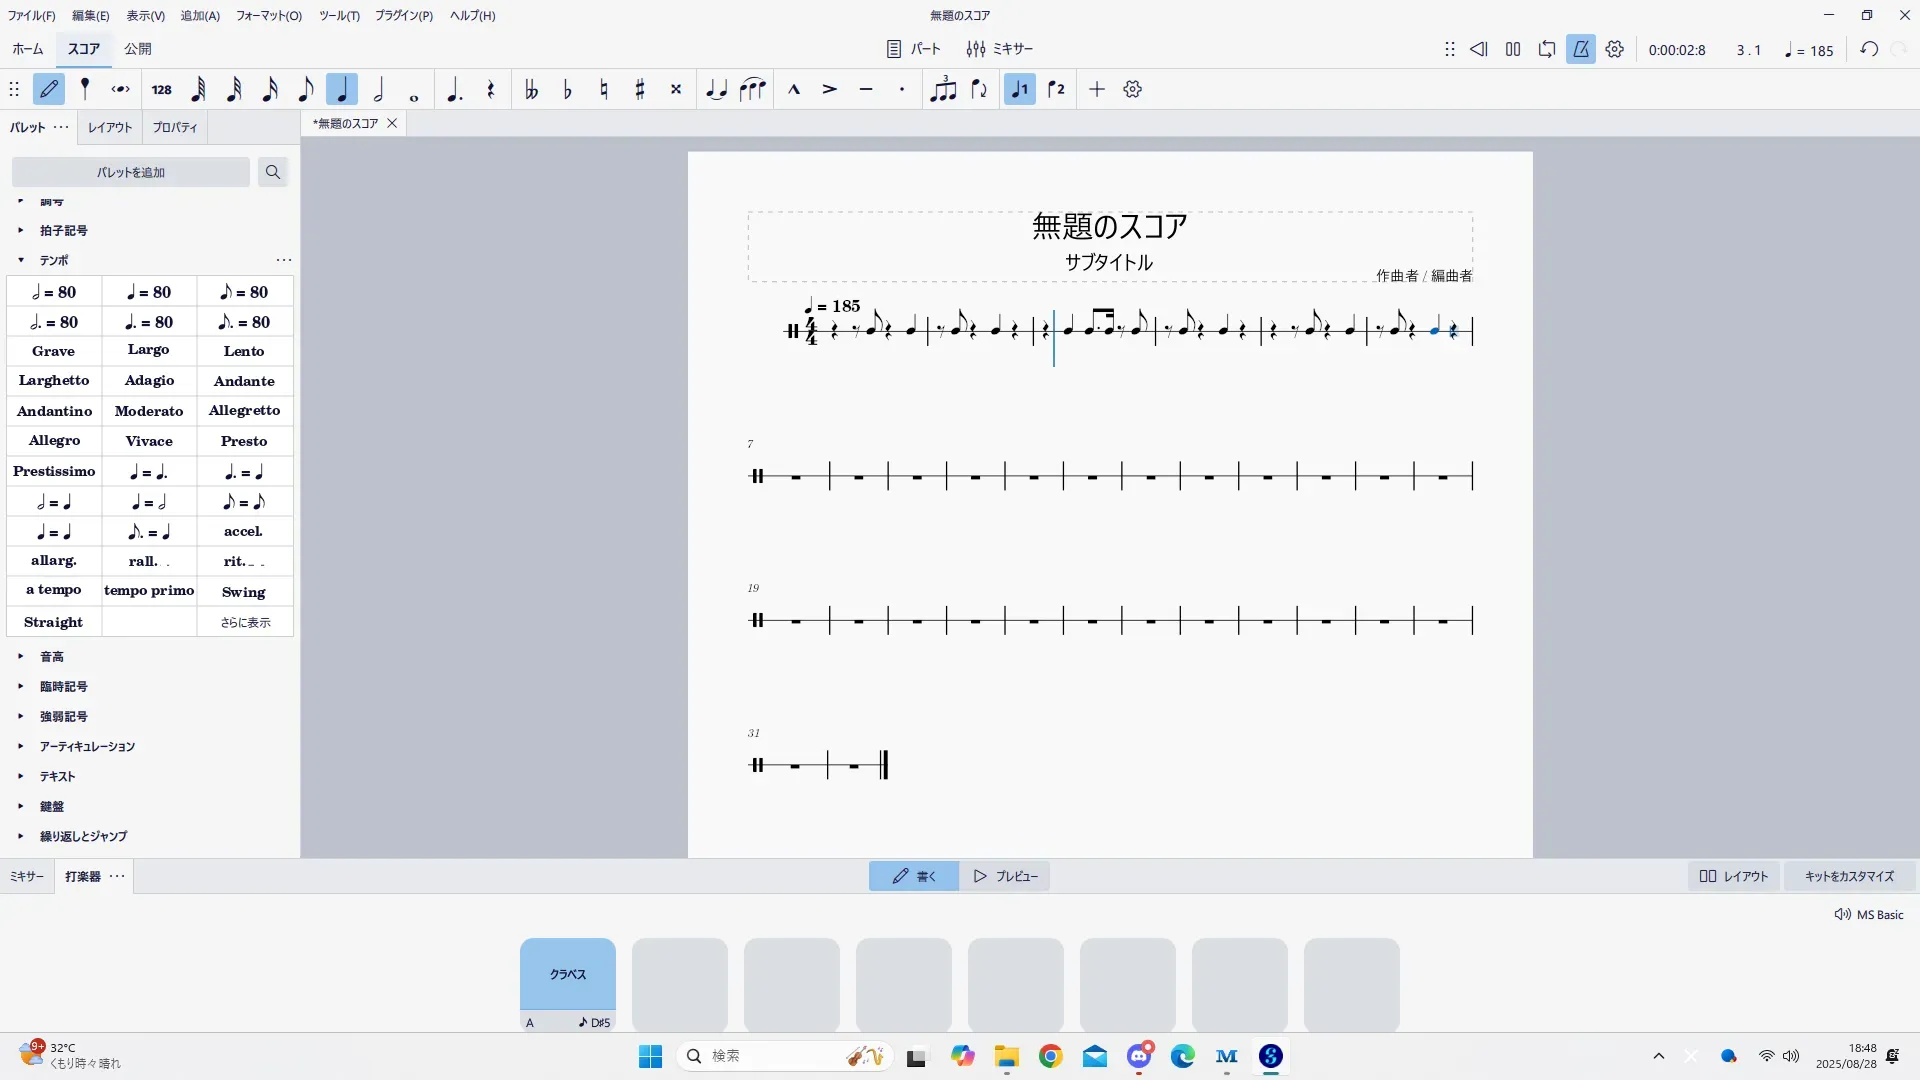1920x1080 pixels.
Task: Click the sharp accidental icon
Action: click(x=640, y=90)
